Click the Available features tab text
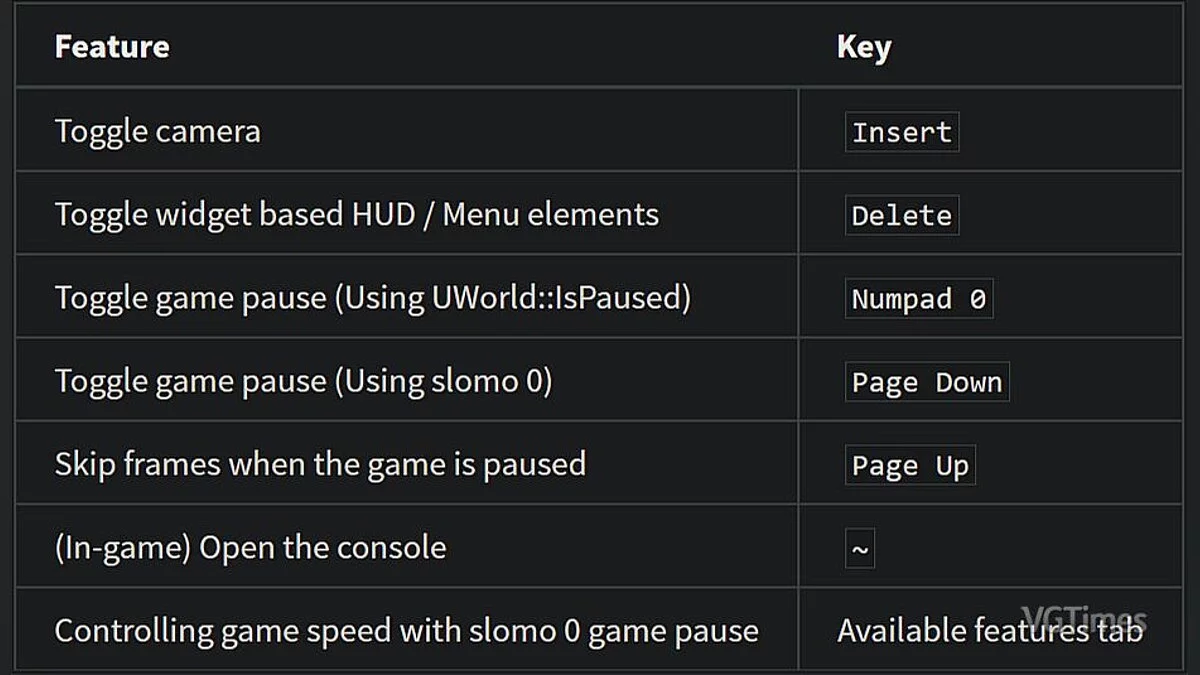Viewport: 1200px width, 675px height. 988,631
